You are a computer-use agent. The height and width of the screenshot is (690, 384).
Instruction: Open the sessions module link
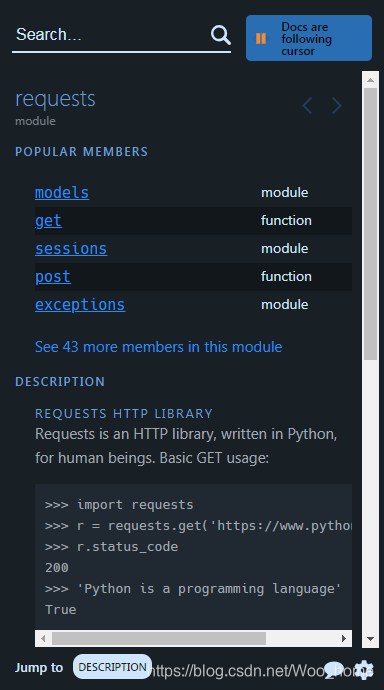coord(71,249)
